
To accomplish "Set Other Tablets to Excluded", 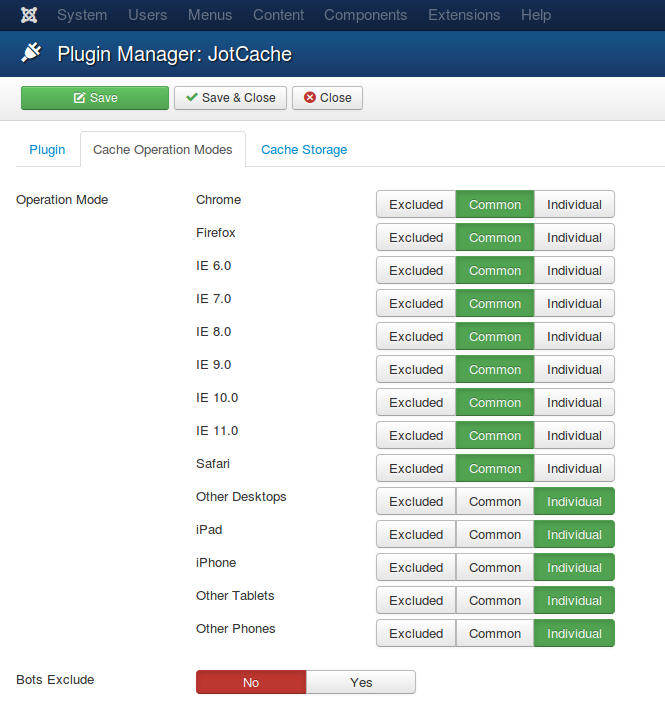I will pyautogui.click(x=416, y=600).
